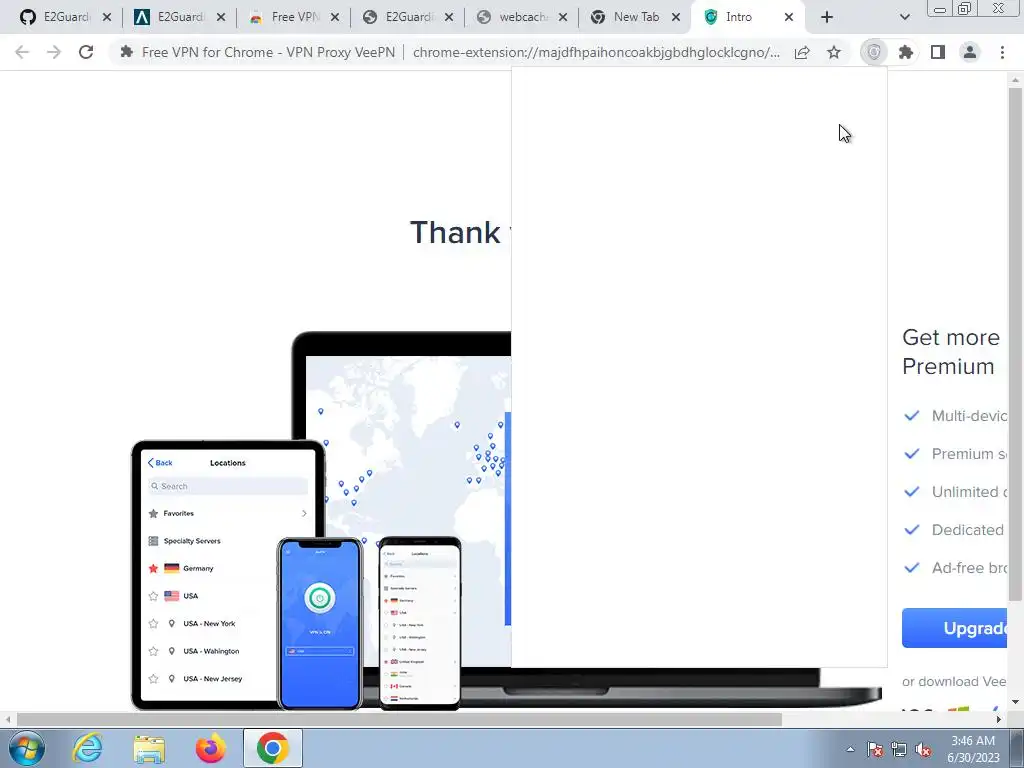
Task: Click the Chrome taskbar icon
Action: [x=273, y=748]
